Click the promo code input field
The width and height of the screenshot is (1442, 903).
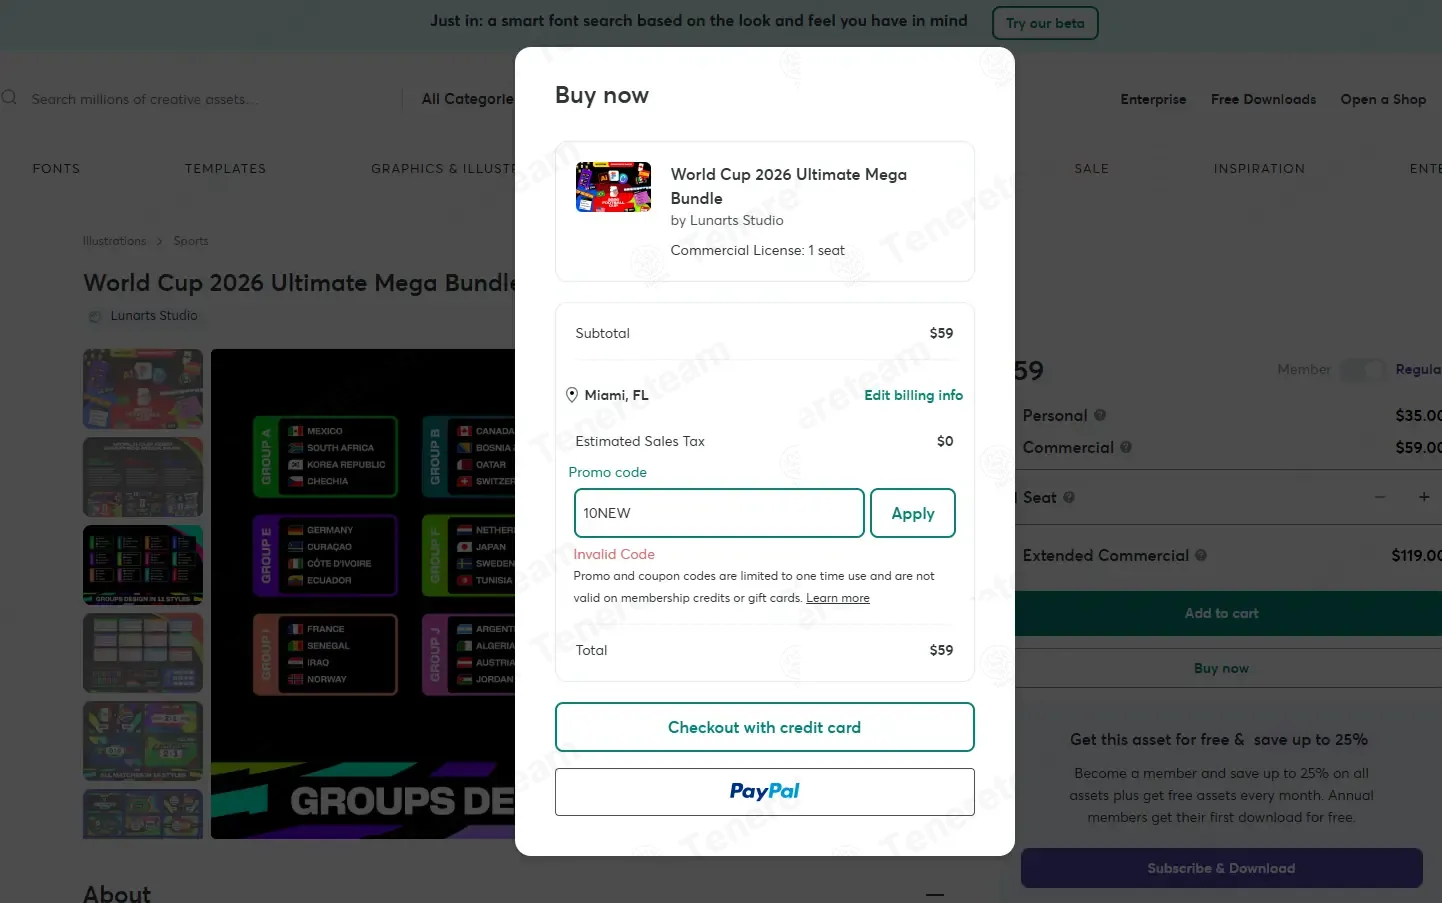click(x=719, y=513)
